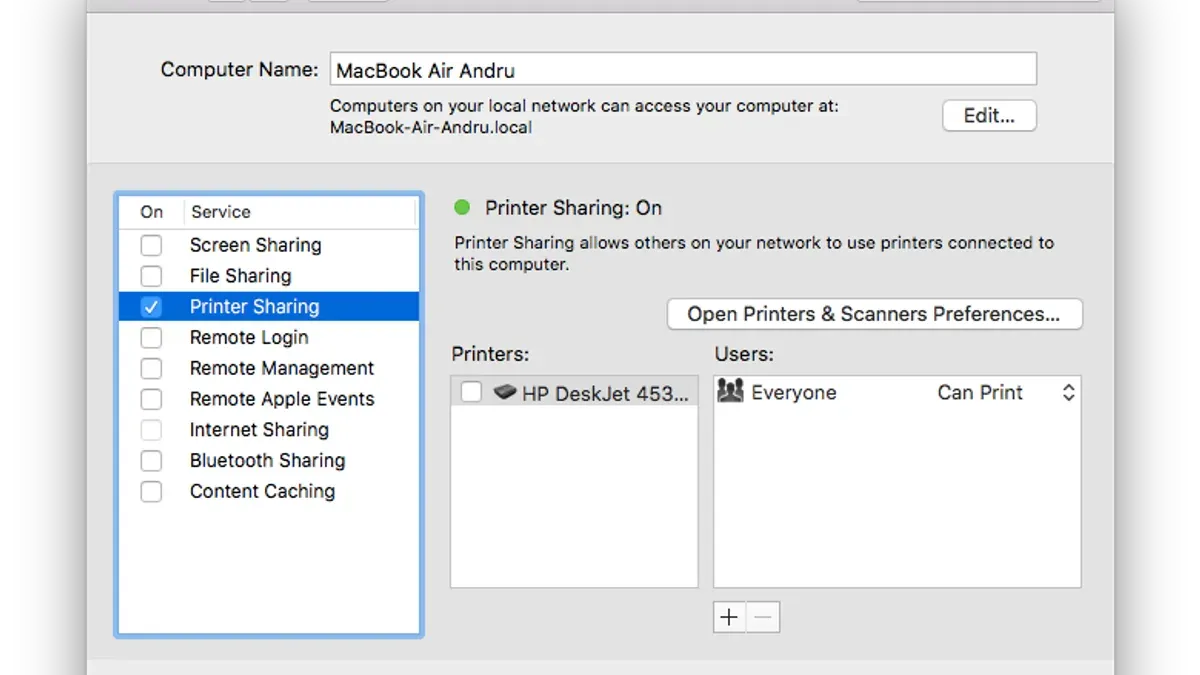Select the Internet Sharing service label
The image size is (1200, 675).
tap(259, 430)
